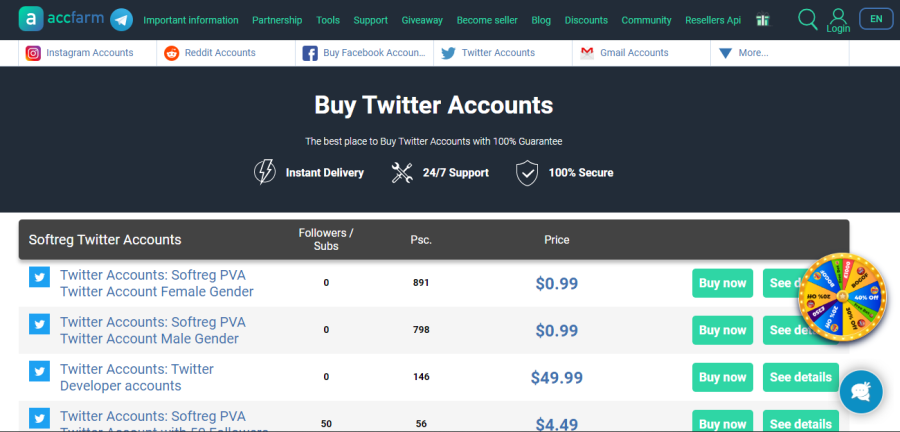
Task: Open the EN language selector
Action: click(x=876, y=19)
